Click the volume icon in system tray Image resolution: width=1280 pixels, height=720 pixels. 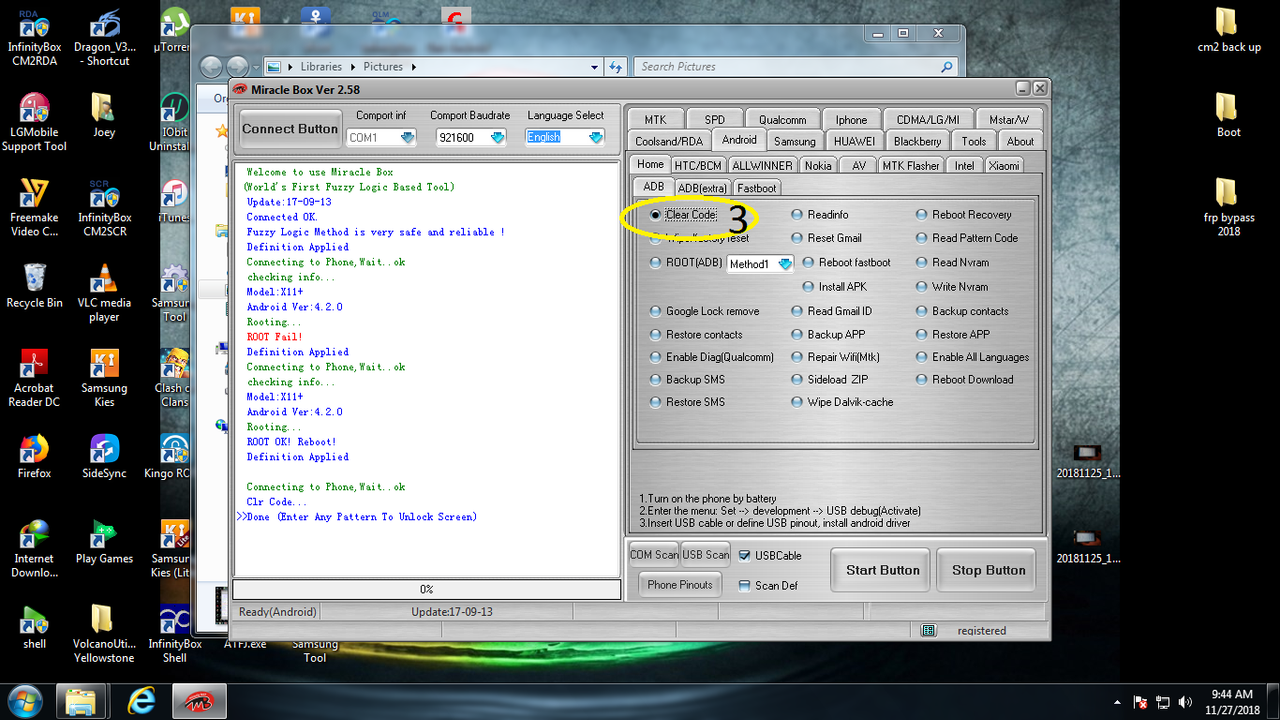tap(1185, 702)
